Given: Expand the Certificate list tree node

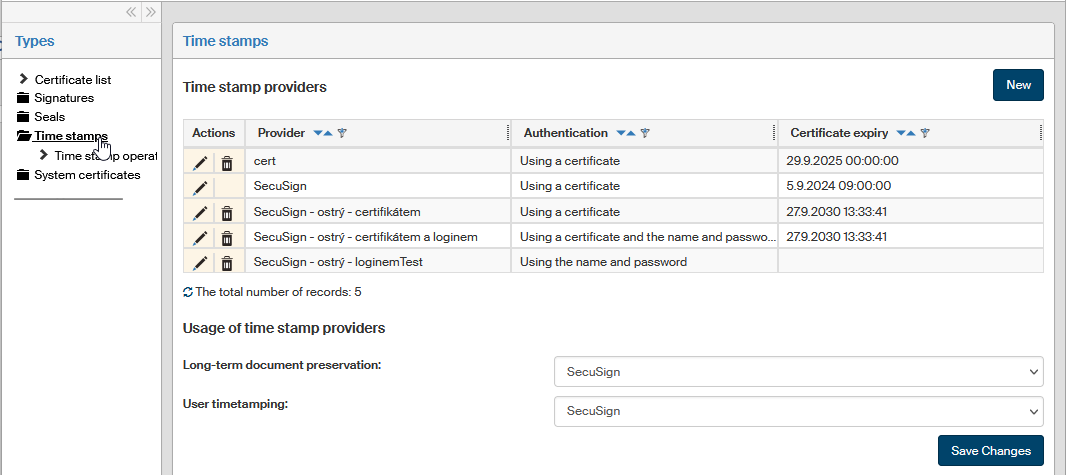Looking at the screenshot, I should pos(23,79).
